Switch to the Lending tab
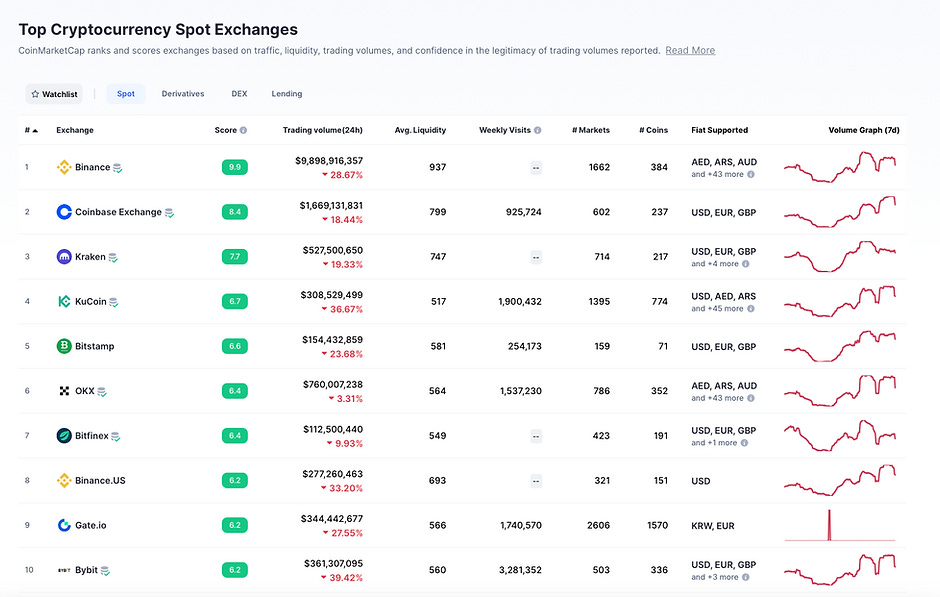 click(287, 94)
